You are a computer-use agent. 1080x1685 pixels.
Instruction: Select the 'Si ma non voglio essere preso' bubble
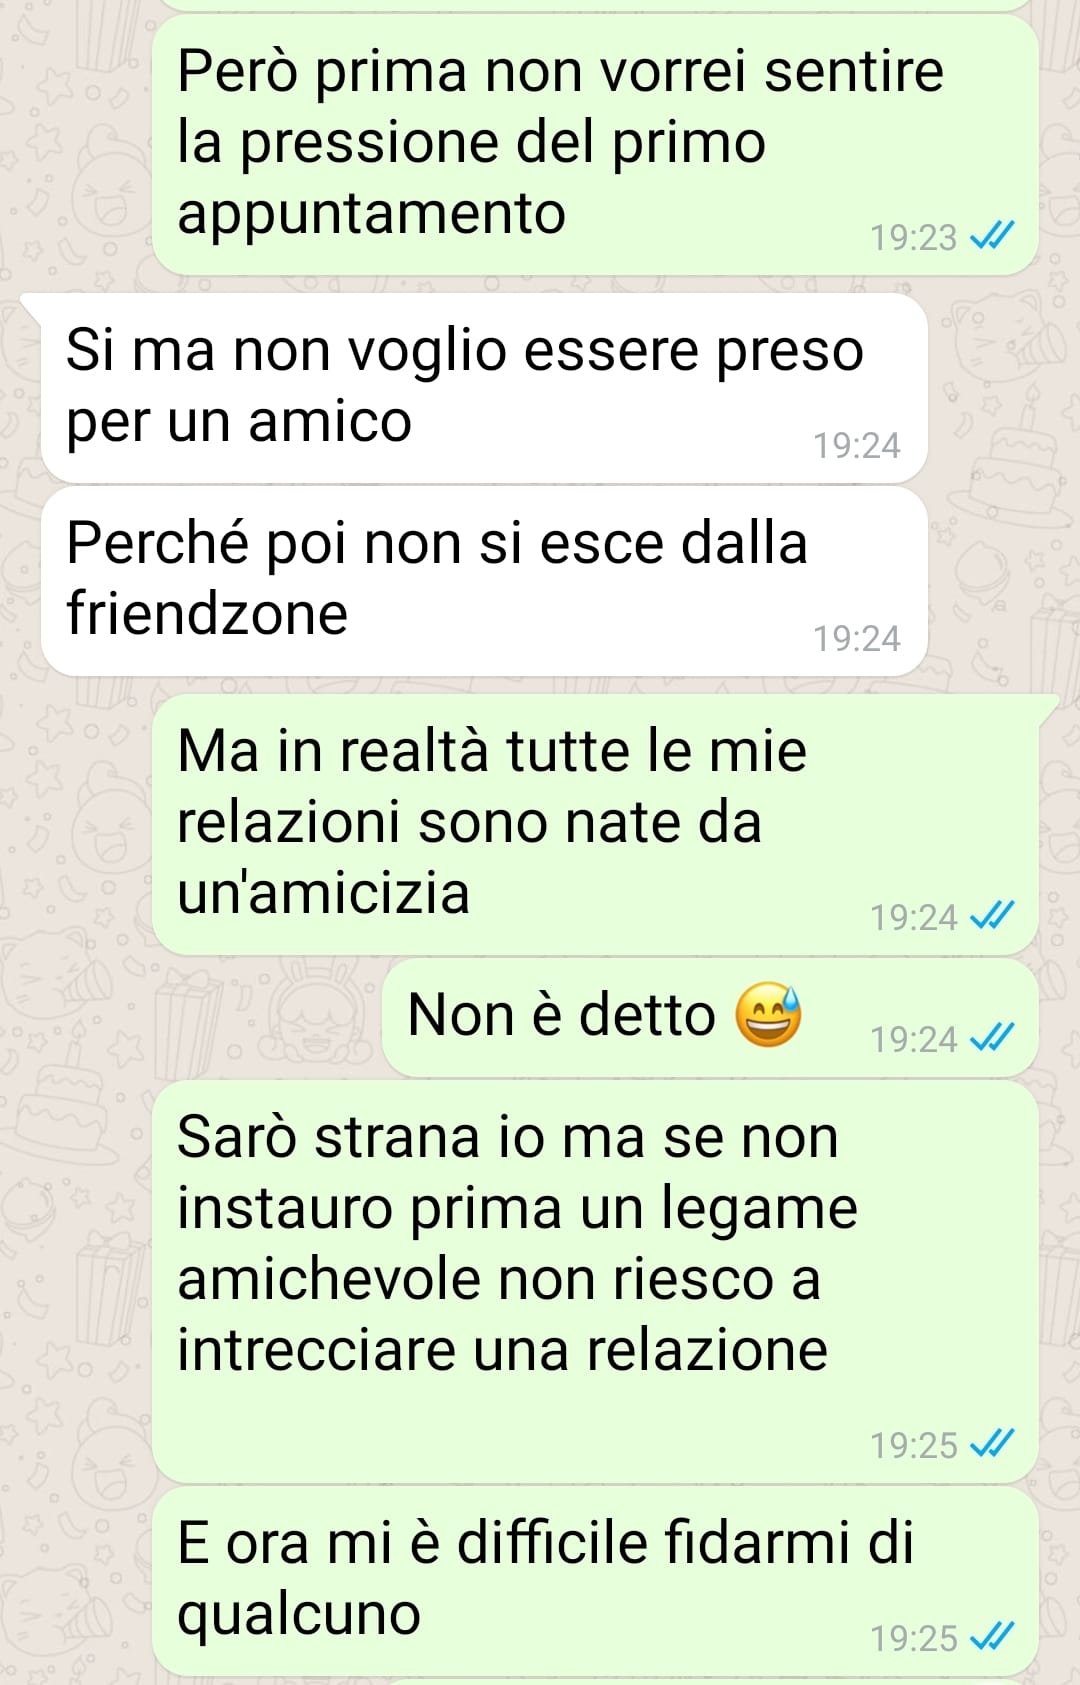[x=484, y=388]
